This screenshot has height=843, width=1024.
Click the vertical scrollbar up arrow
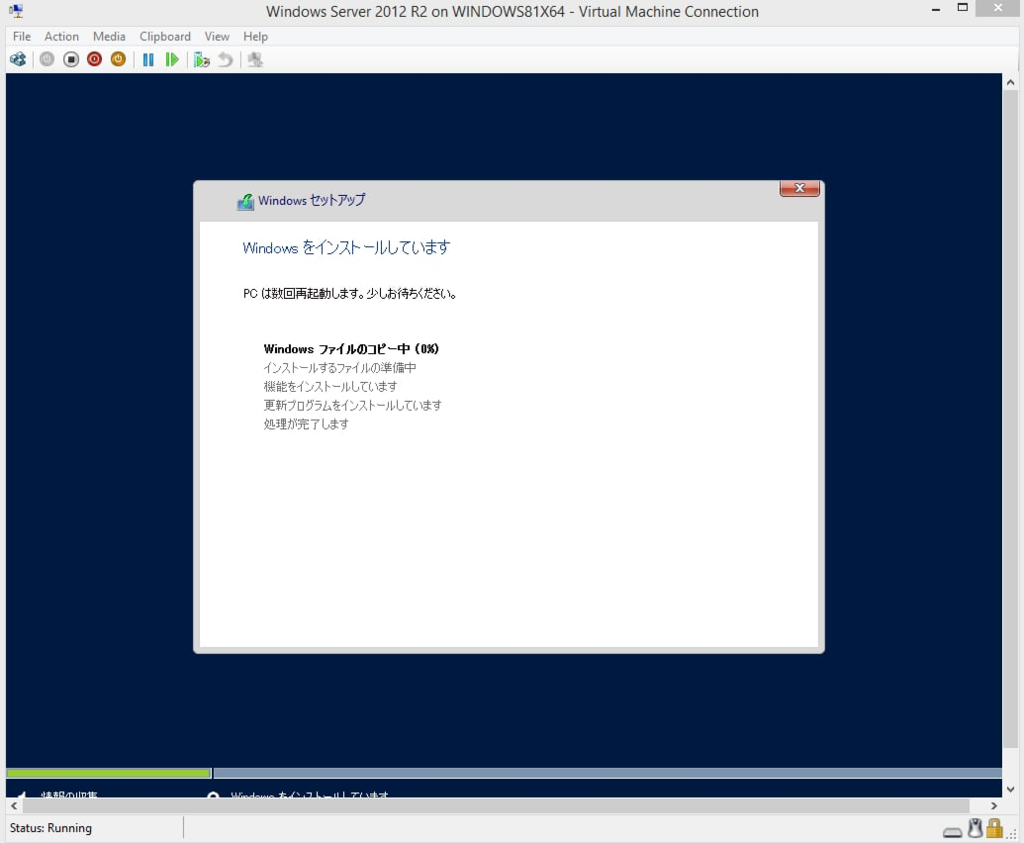[1010, 82]
